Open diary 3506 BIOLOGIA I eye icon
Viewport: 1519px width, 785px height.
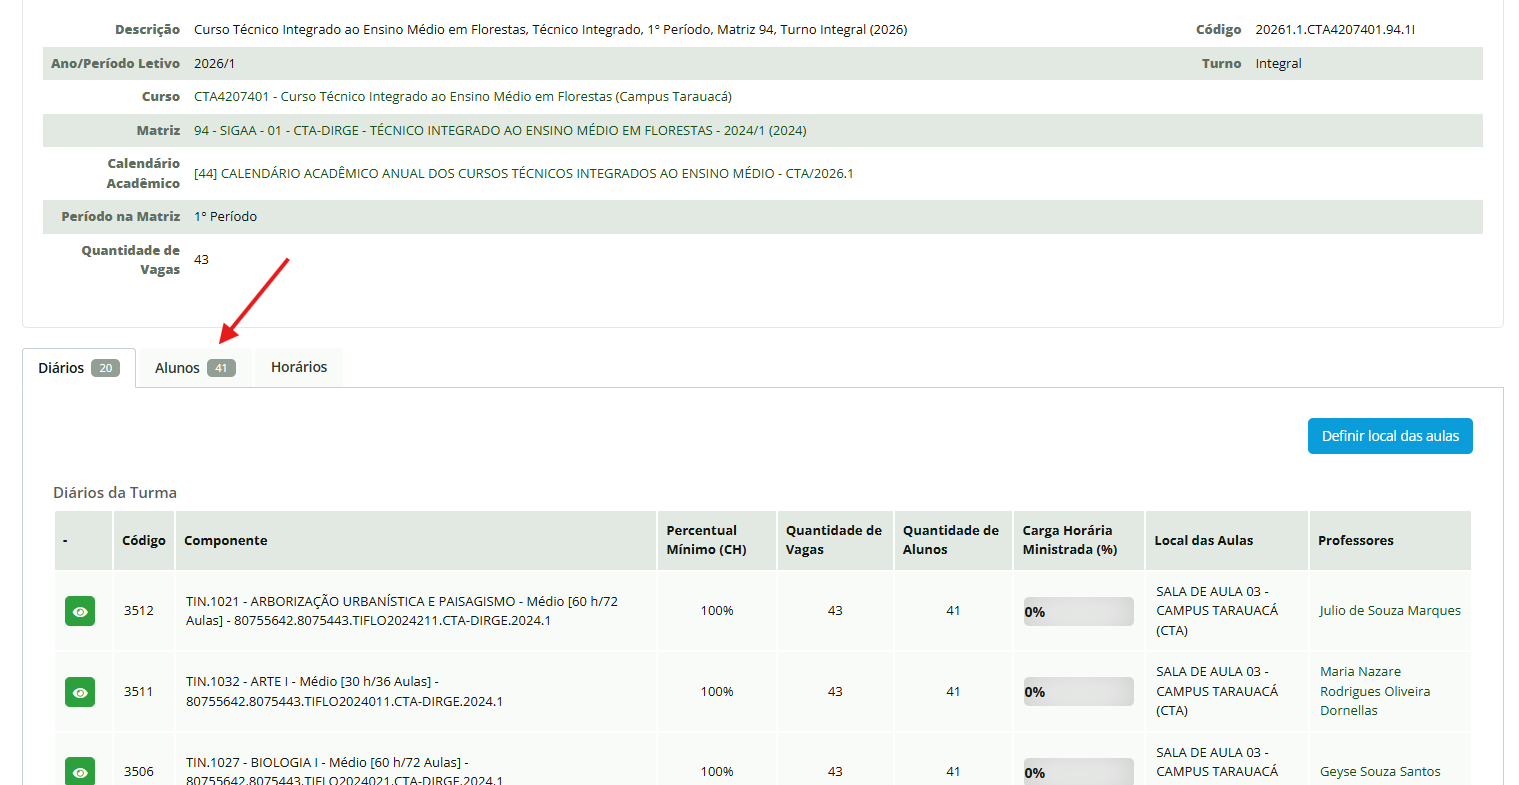point(80,771)
